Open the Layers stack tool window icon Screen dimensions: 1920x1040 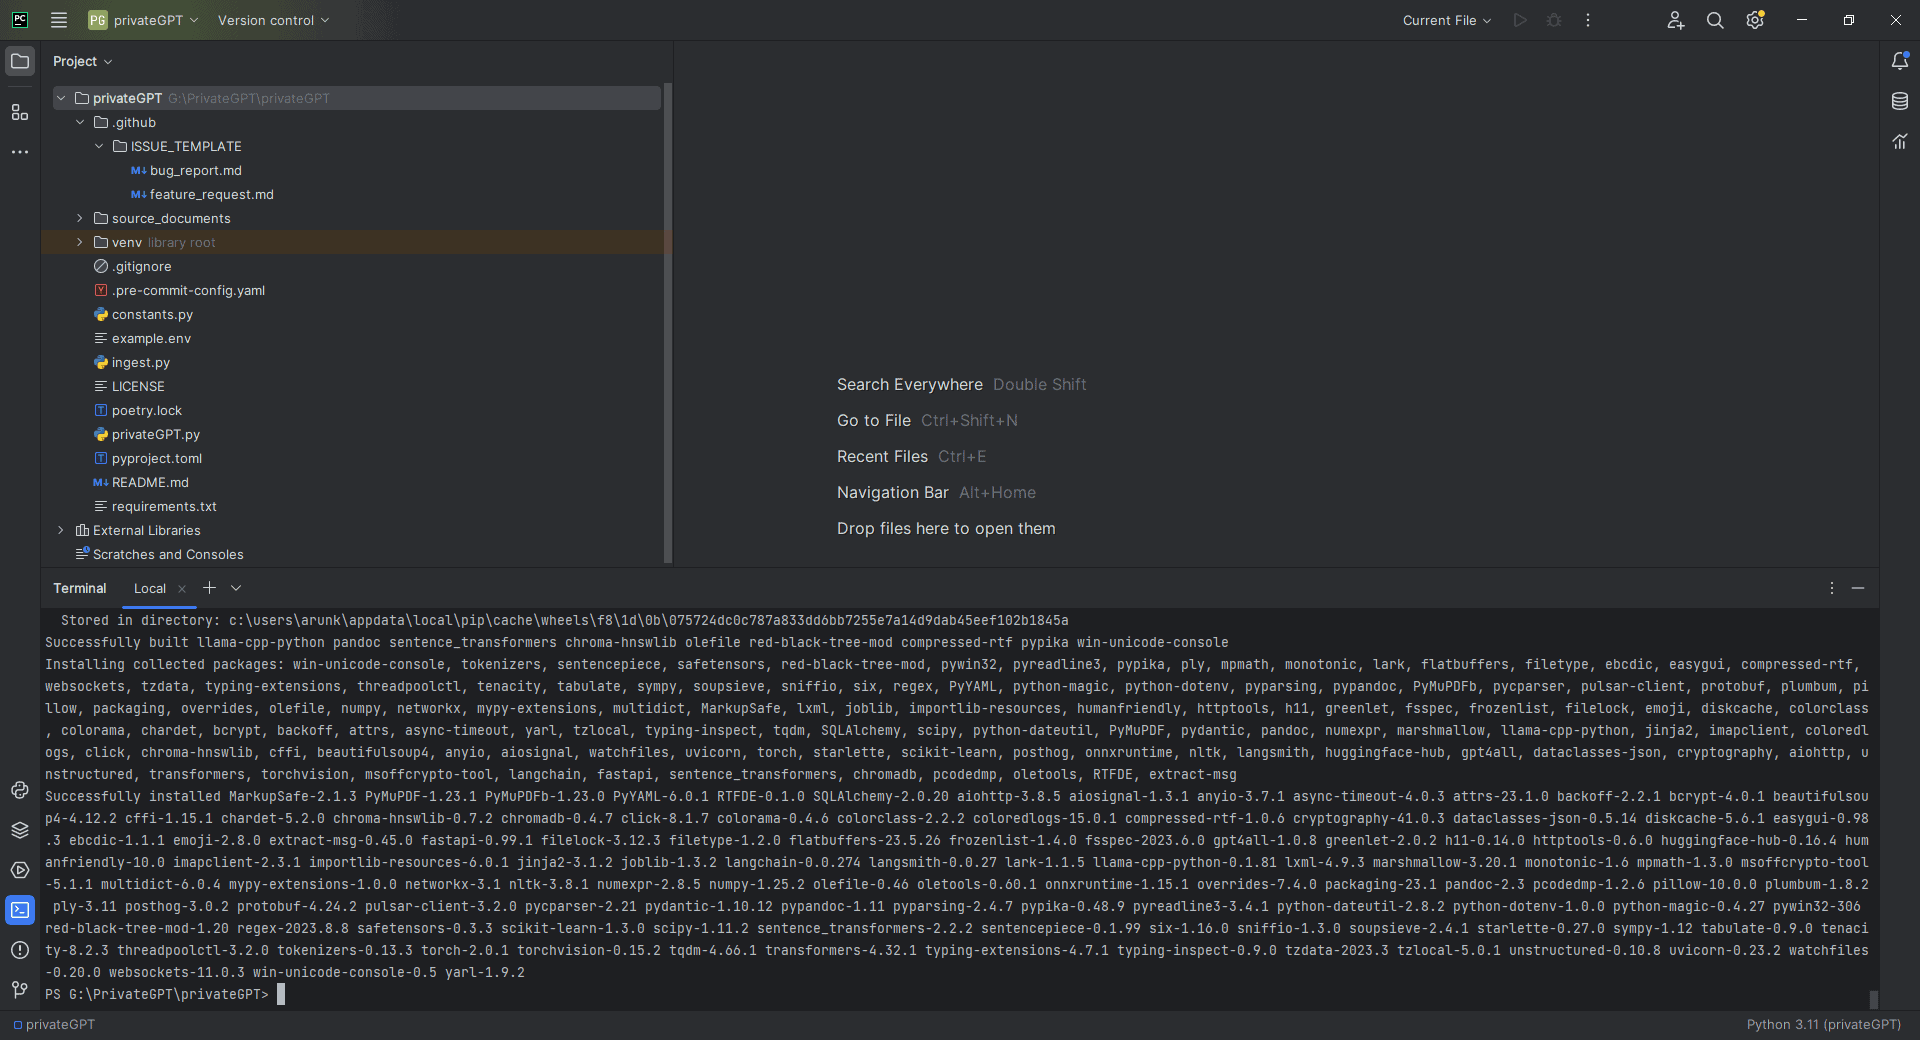[20, 830]
